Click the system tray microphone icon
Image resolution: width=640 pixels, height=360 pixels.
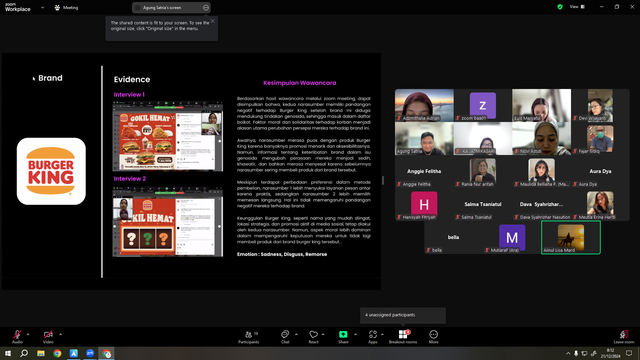point(576,353)
